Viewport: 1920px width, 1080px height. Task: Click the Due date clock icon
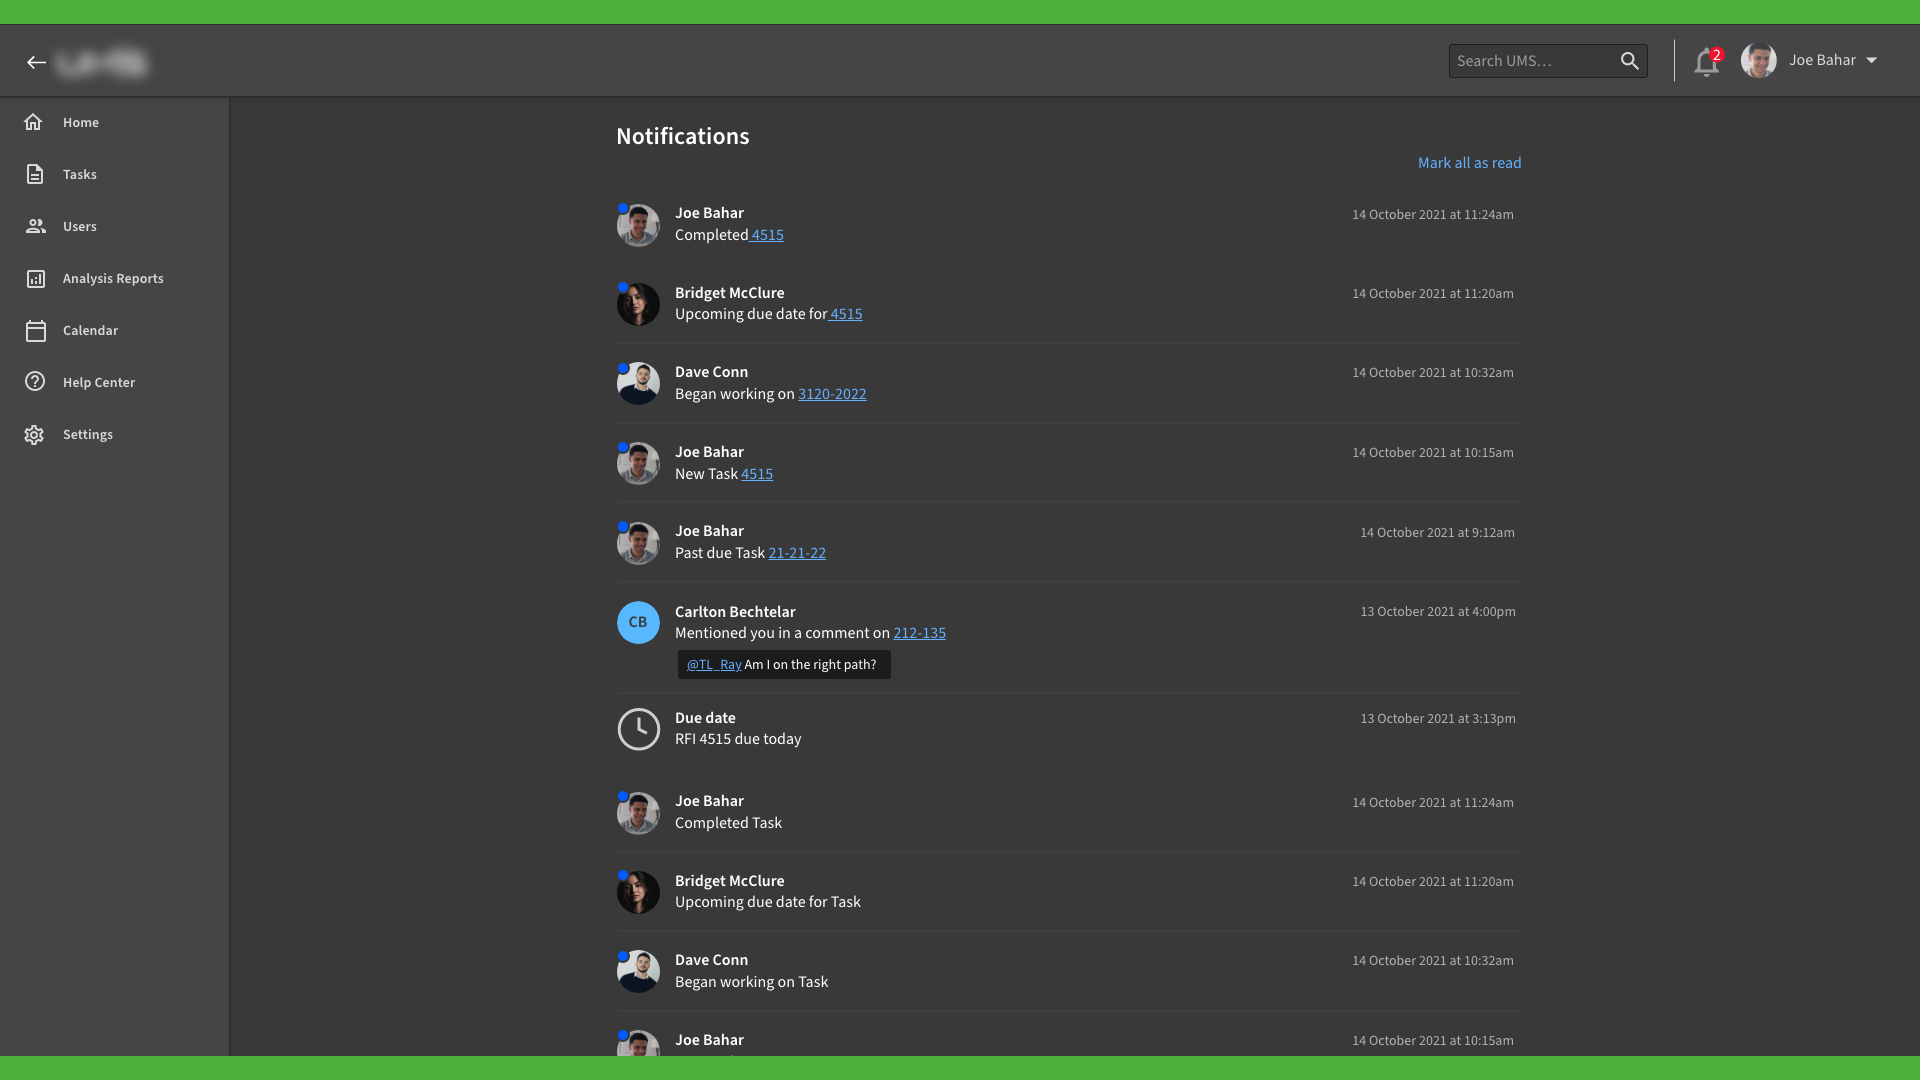pos(638,729)
